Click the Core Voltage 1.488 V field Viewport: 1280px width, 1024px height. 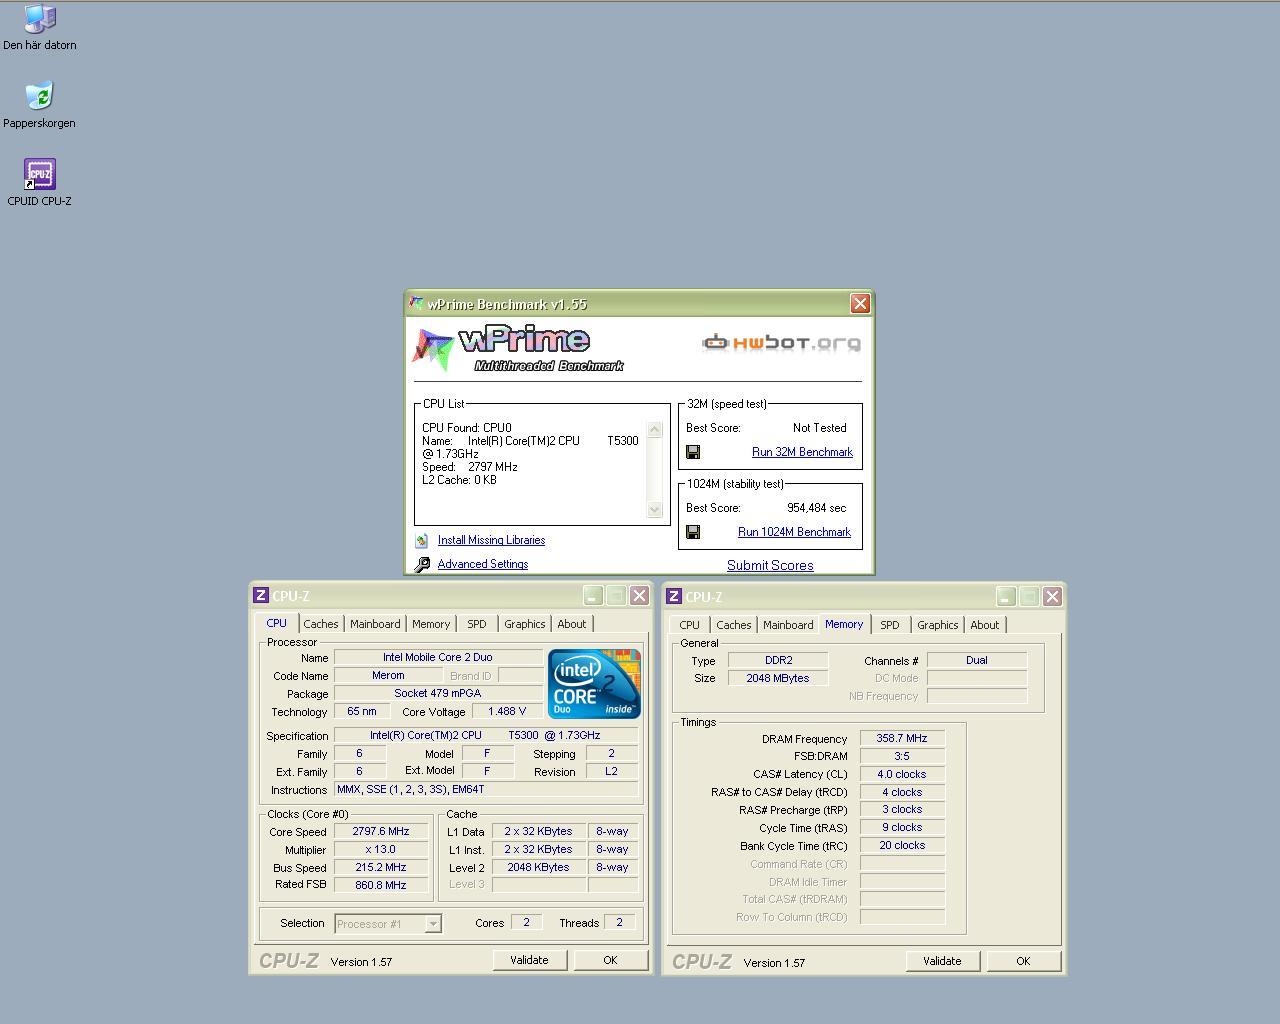[507, 711]
